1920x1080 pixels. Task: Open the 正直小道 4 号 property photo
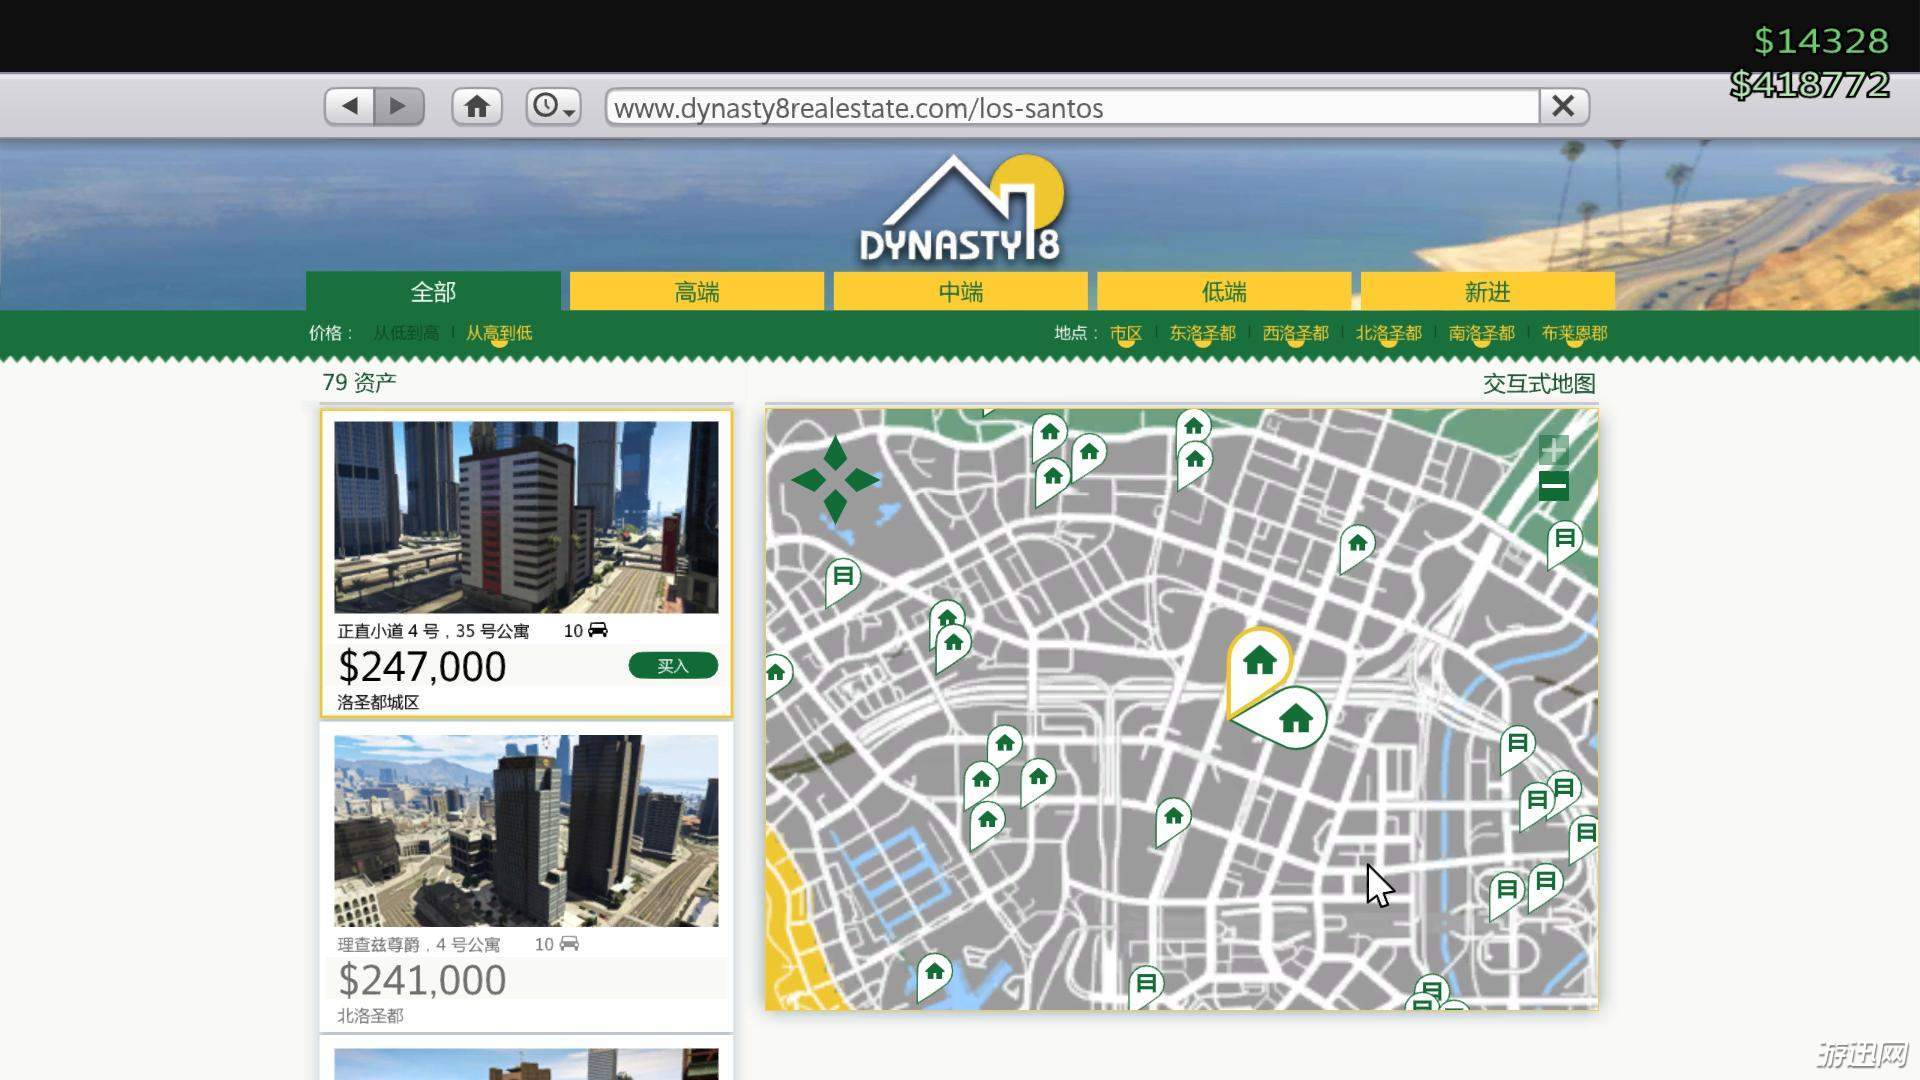tap(526, 517)
